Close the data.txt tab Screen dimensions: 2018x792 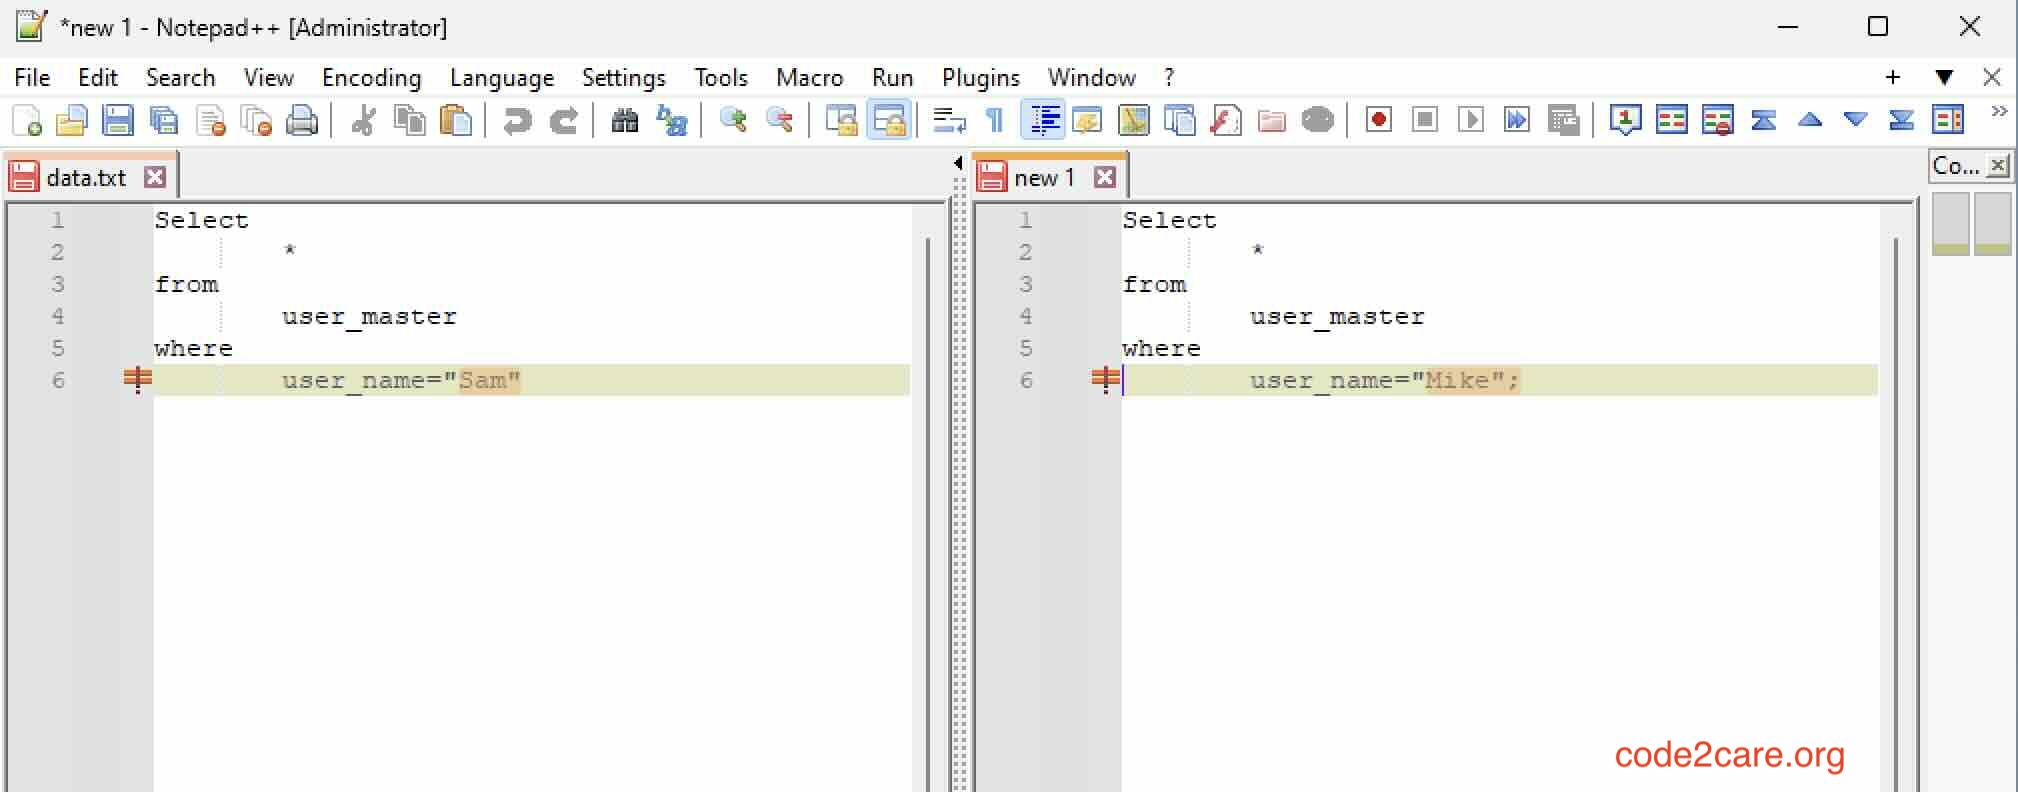tap(154, 177)
